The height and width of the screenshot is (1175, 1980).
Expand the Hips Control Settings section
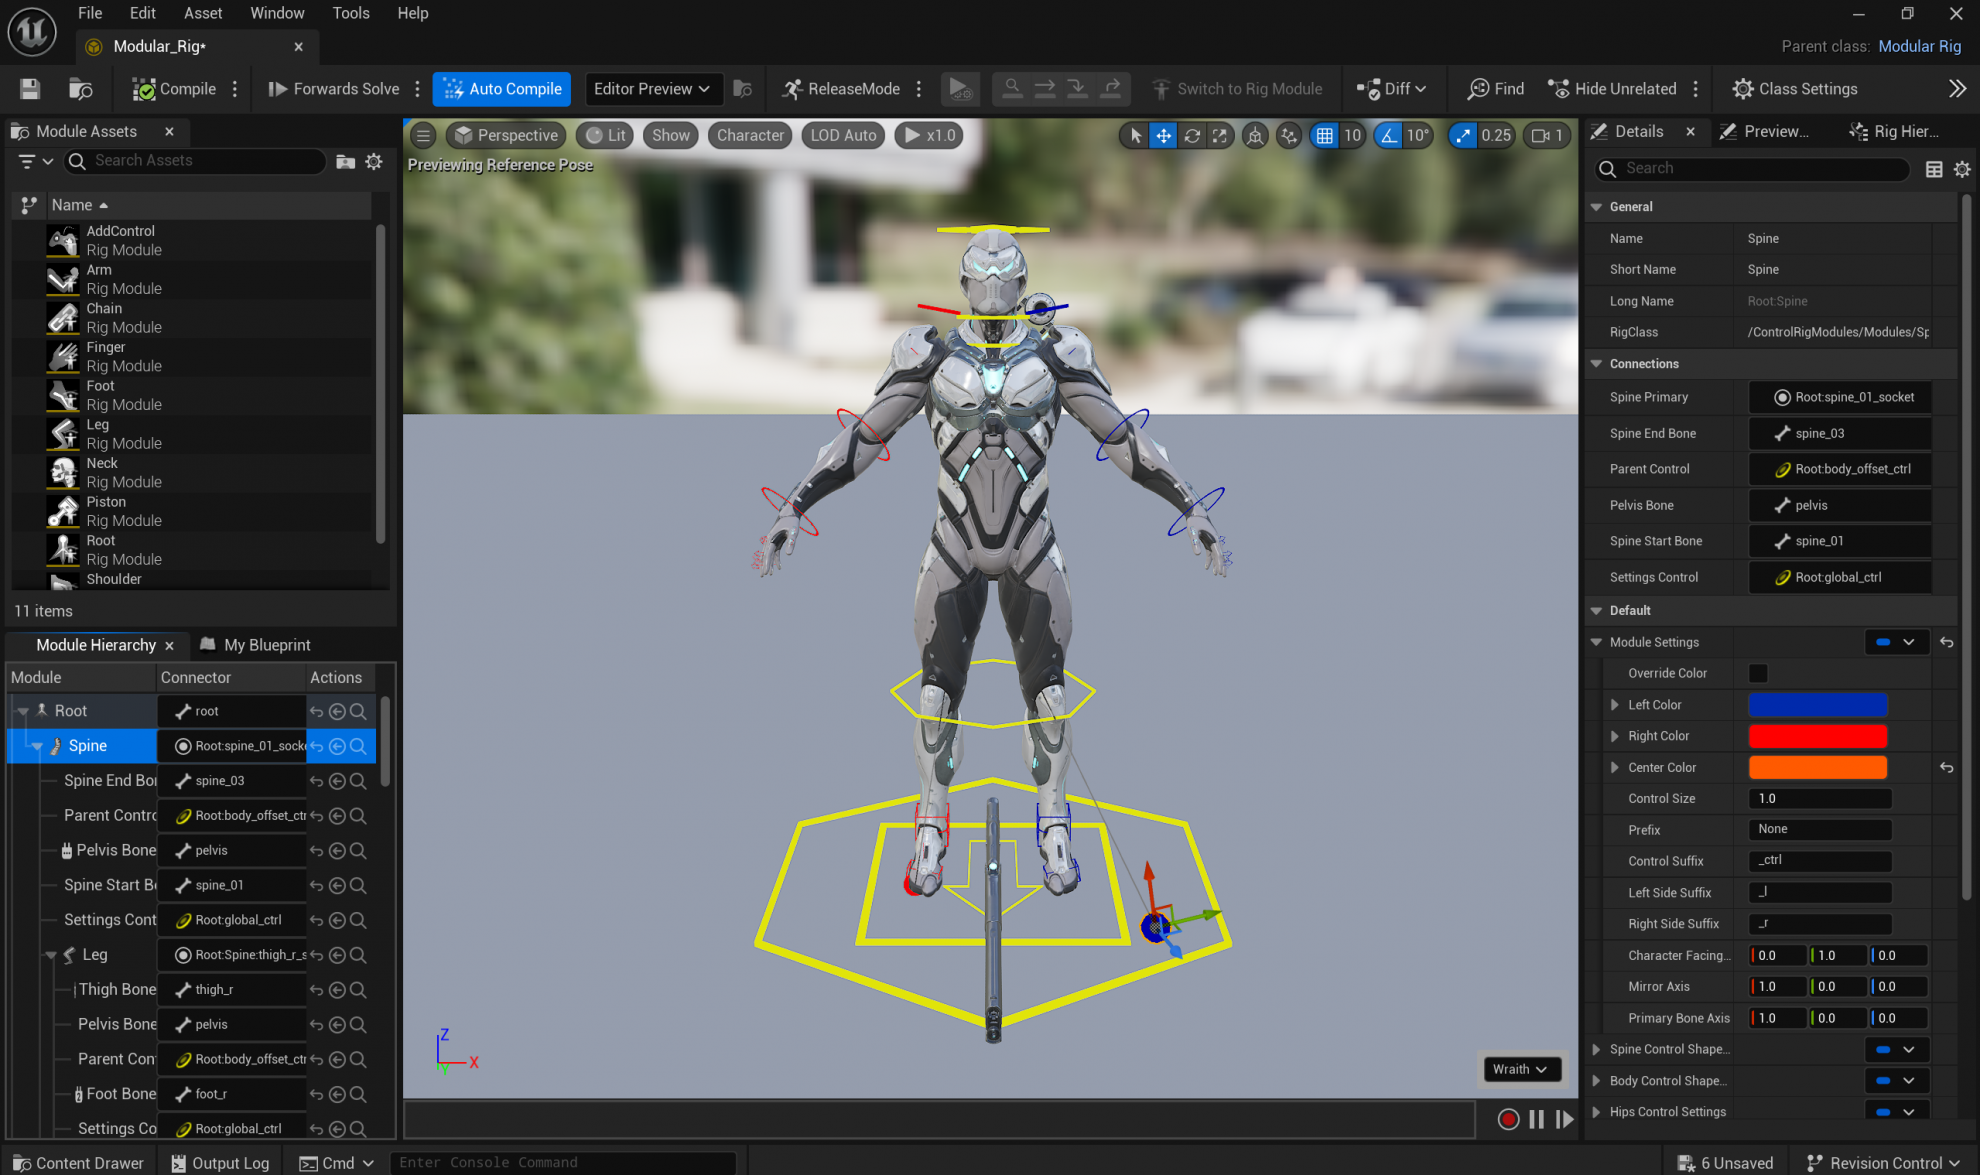pyautogui.click(x=1596, y=1111)
